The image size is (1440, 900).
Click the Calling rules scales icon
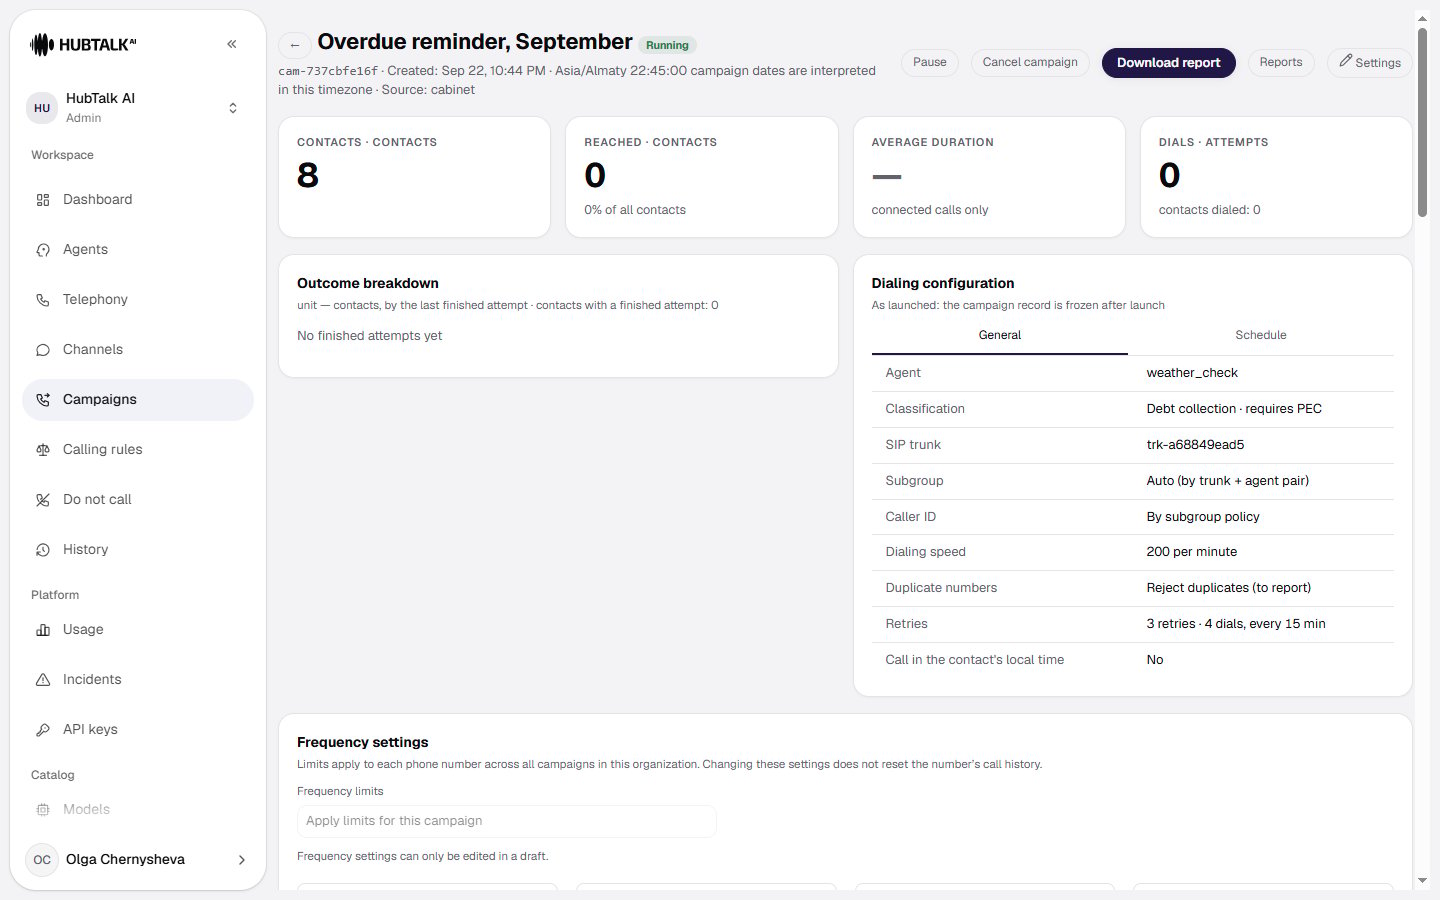point(43,450)
